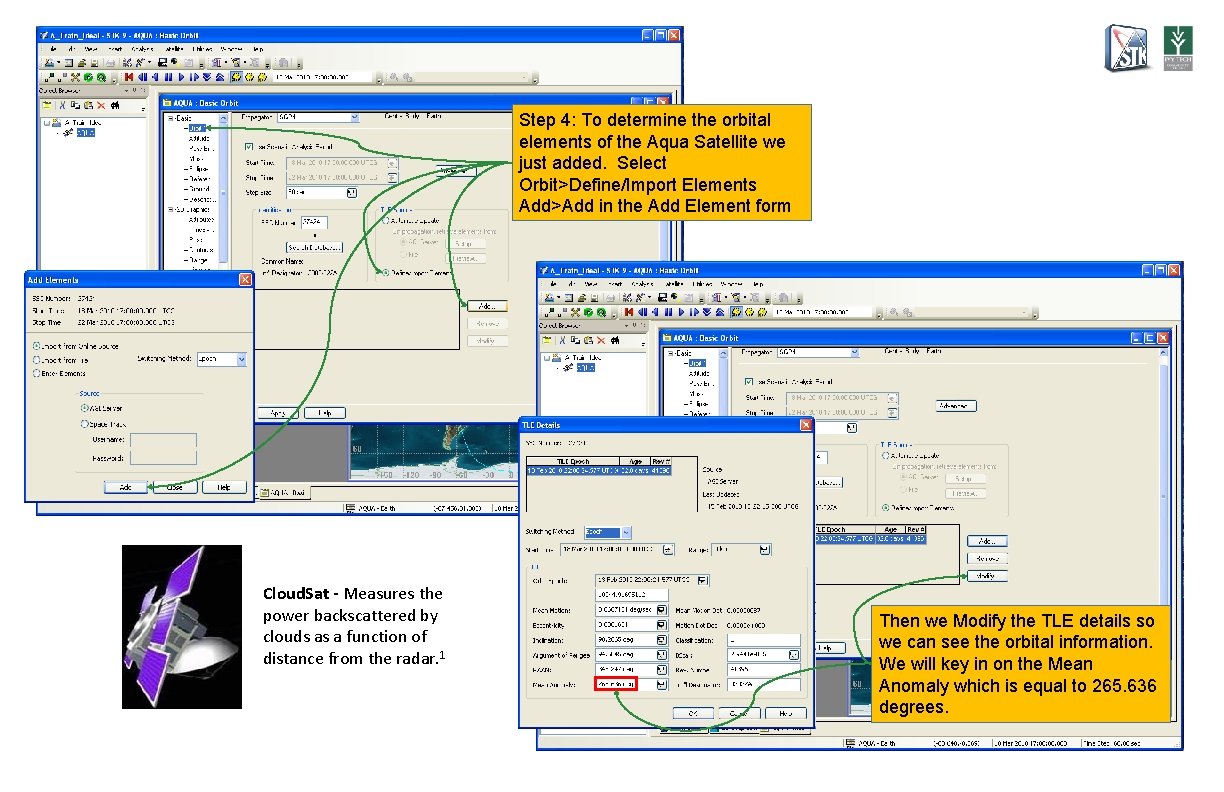
Task: Click the unit icon beside Eccentricity in TLE Details
Action: [662, 625]
